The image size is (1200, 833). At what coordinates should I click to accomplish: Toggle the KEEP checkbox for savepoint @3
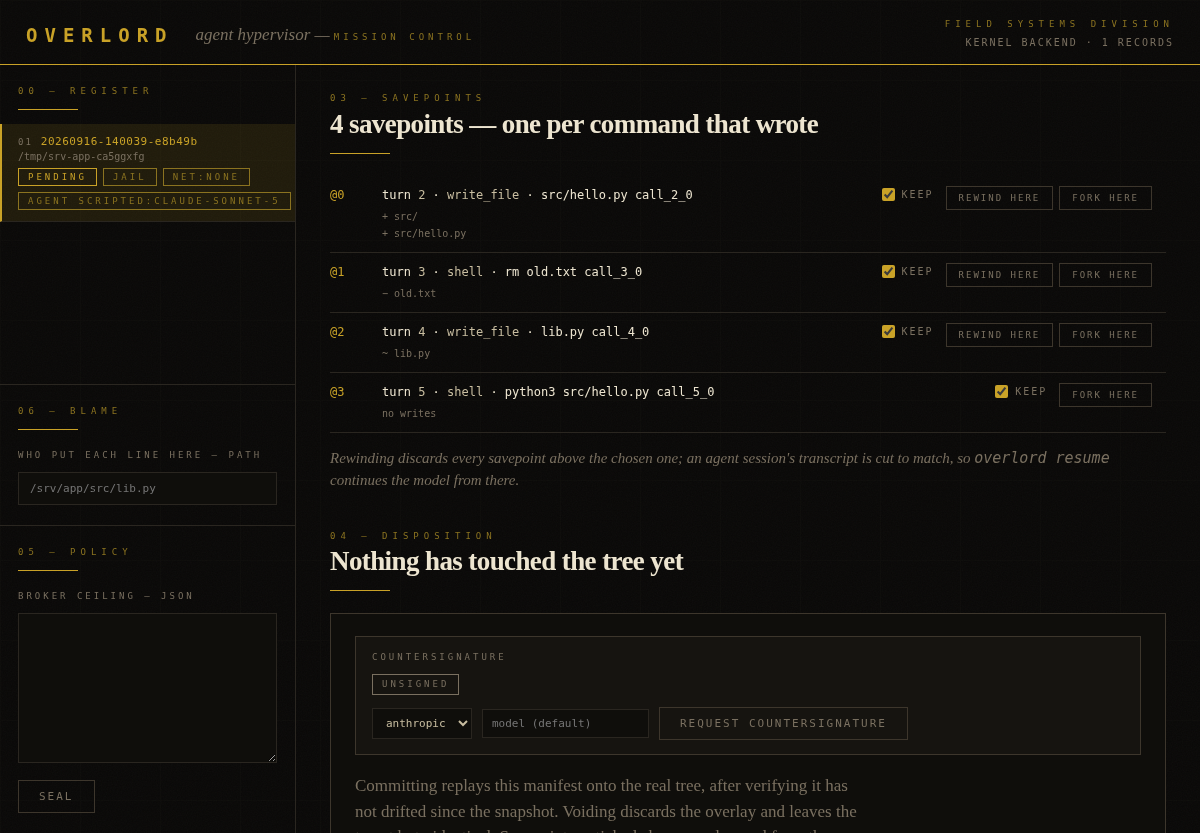click(x=1001, y=392)
